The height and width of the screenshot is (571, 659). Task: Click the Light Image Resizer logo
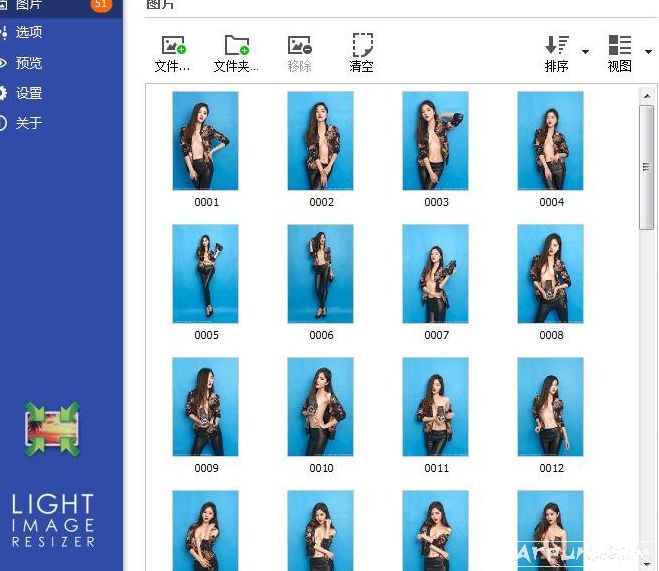coord(53,430)
